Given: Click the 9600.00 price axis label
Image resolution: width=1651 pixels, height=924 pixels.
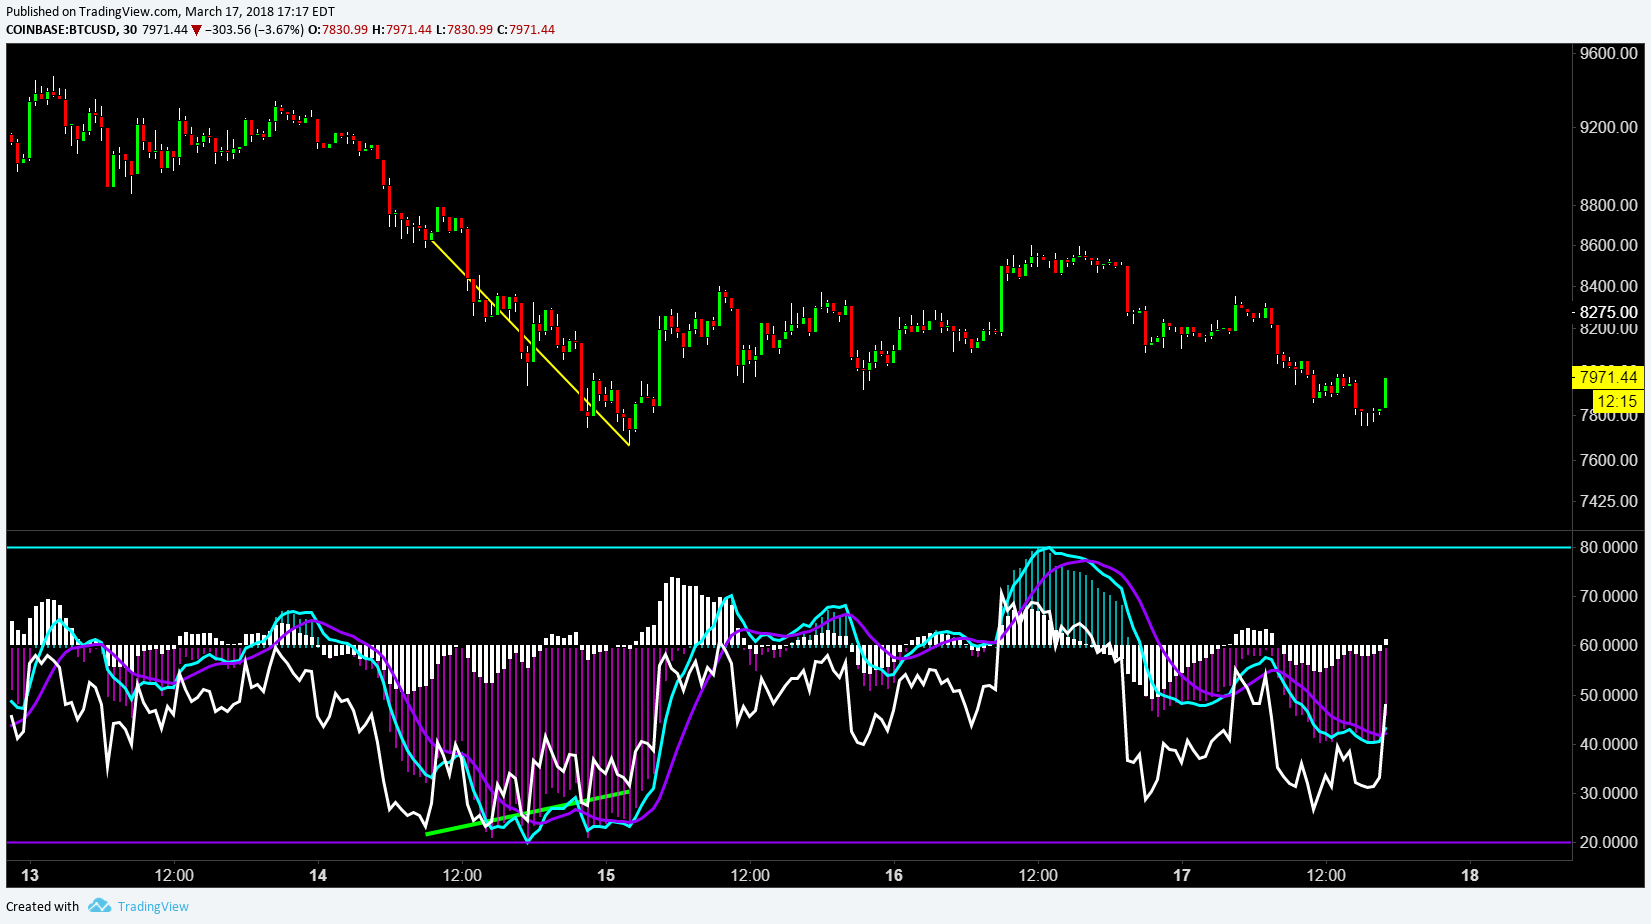Looking at the screenshot, I should pyautogui.click(x=1608, y=54).
